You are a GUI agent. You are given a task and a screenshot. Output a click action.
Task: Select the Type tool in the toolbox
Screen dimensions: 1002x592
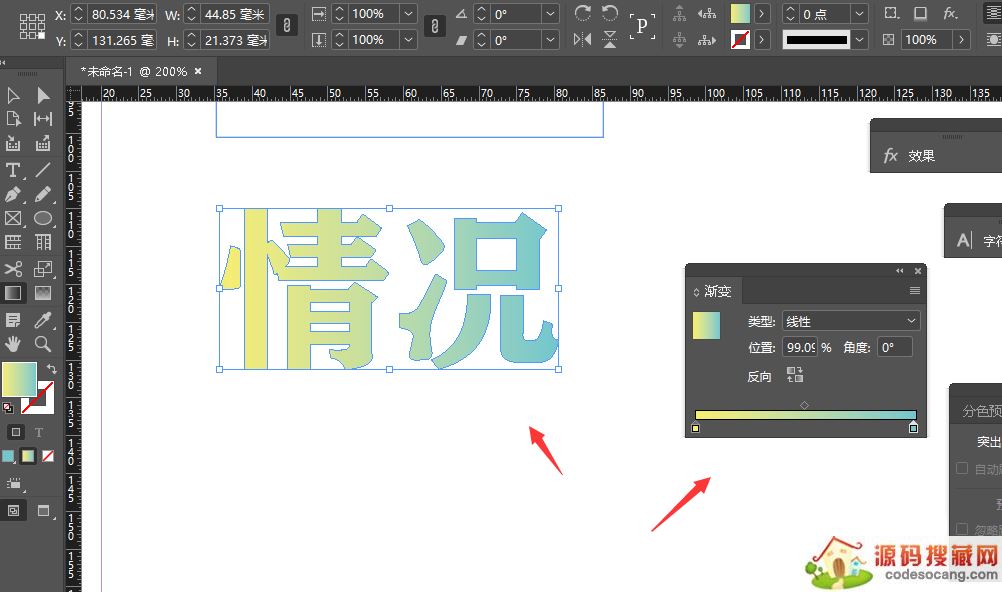(13, 169)
